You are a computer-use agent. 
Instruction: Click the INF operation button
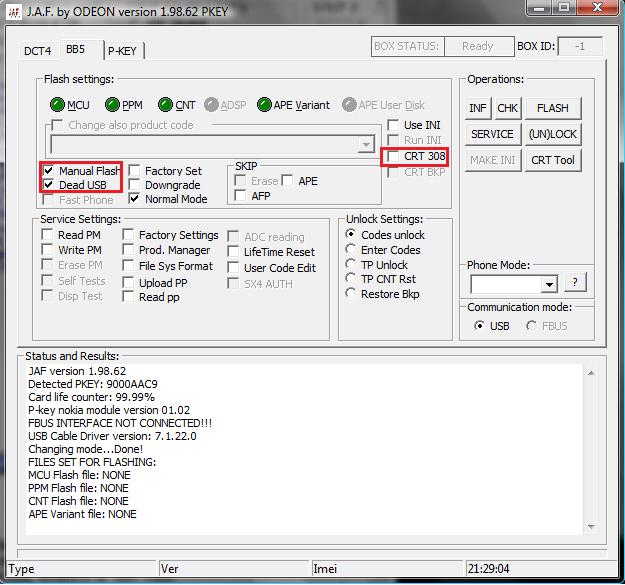coord(478,108)
